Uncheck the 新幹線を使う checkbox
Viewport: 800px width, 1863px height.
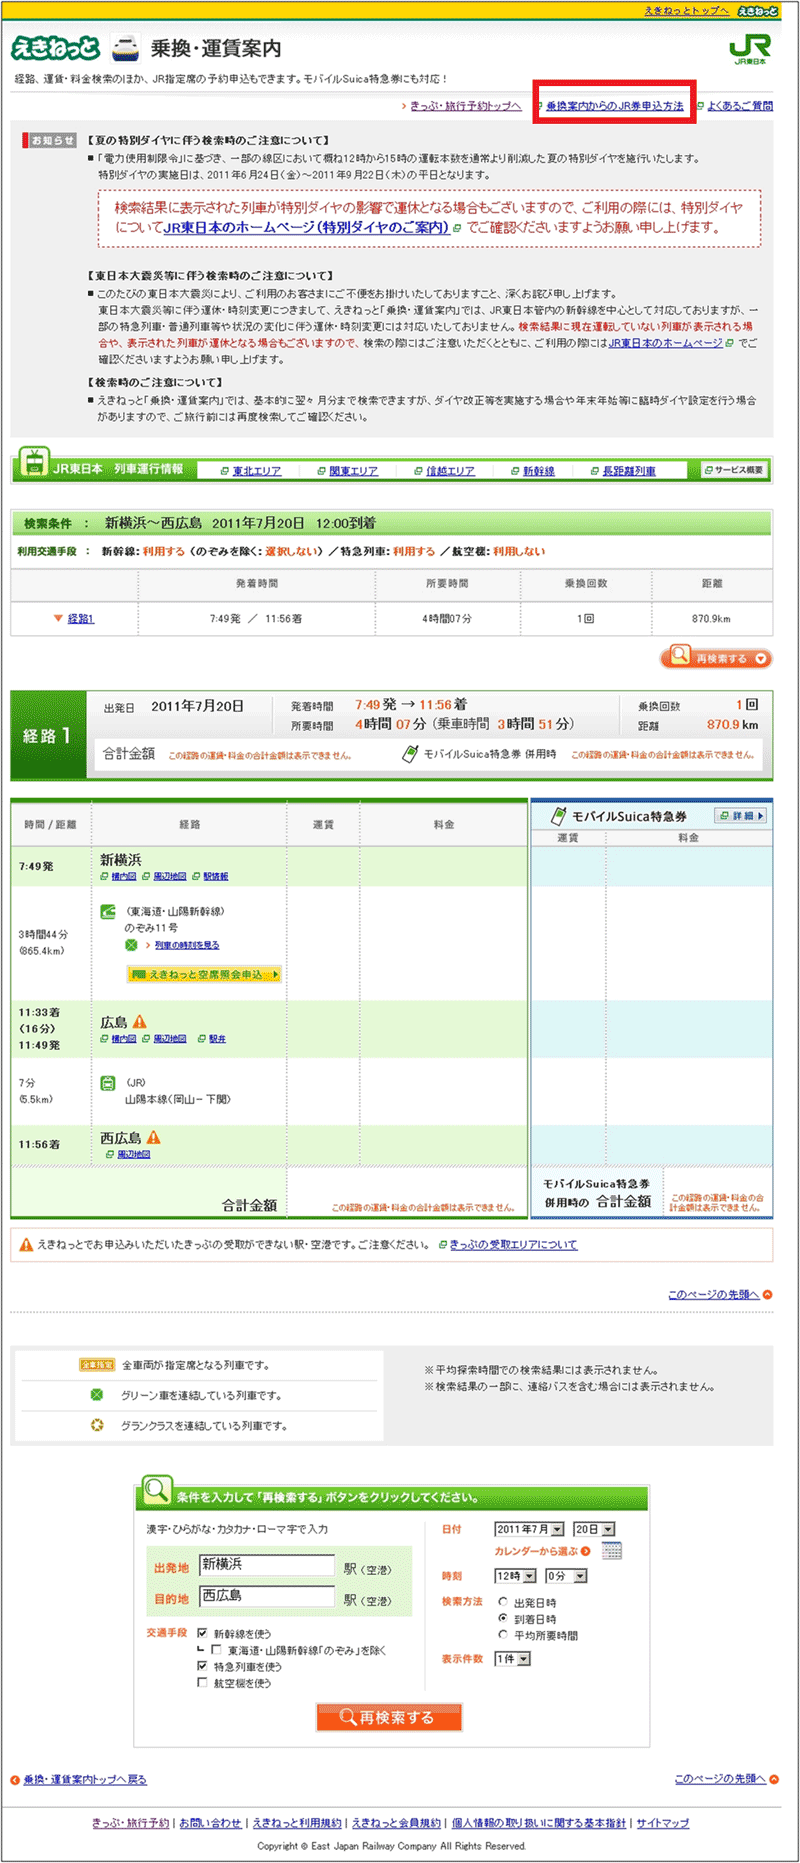(203, 1633)
